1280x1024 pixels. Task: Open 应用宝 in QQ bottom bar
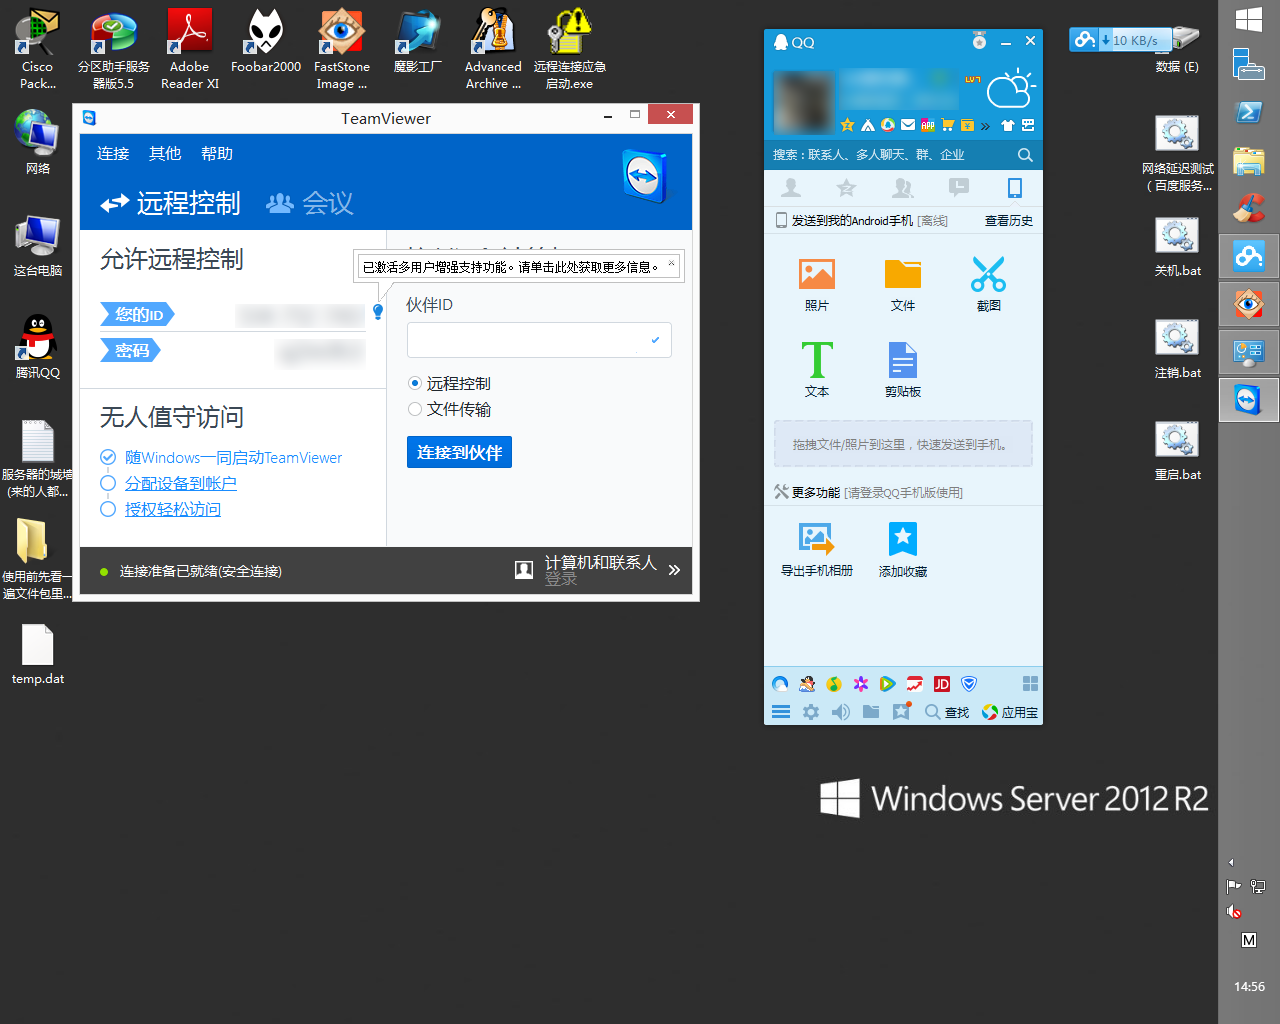click(x=1009, y=712)
